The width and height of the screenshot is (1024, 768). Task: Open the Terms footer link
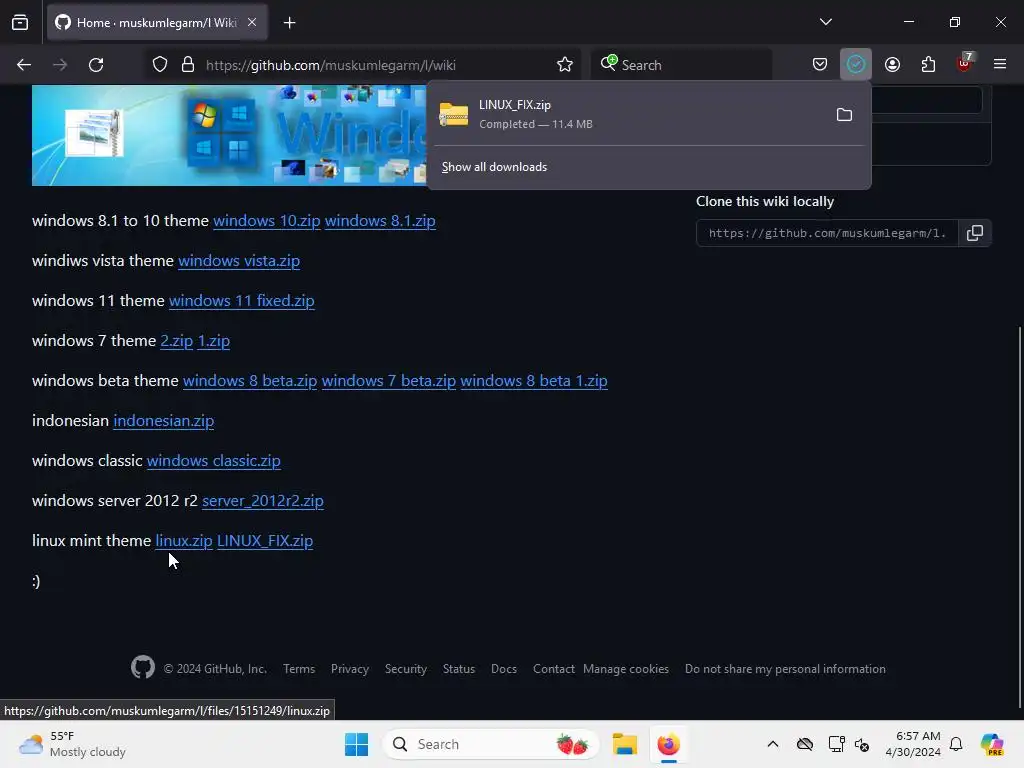pyautogui.click(x=299, y=669)
